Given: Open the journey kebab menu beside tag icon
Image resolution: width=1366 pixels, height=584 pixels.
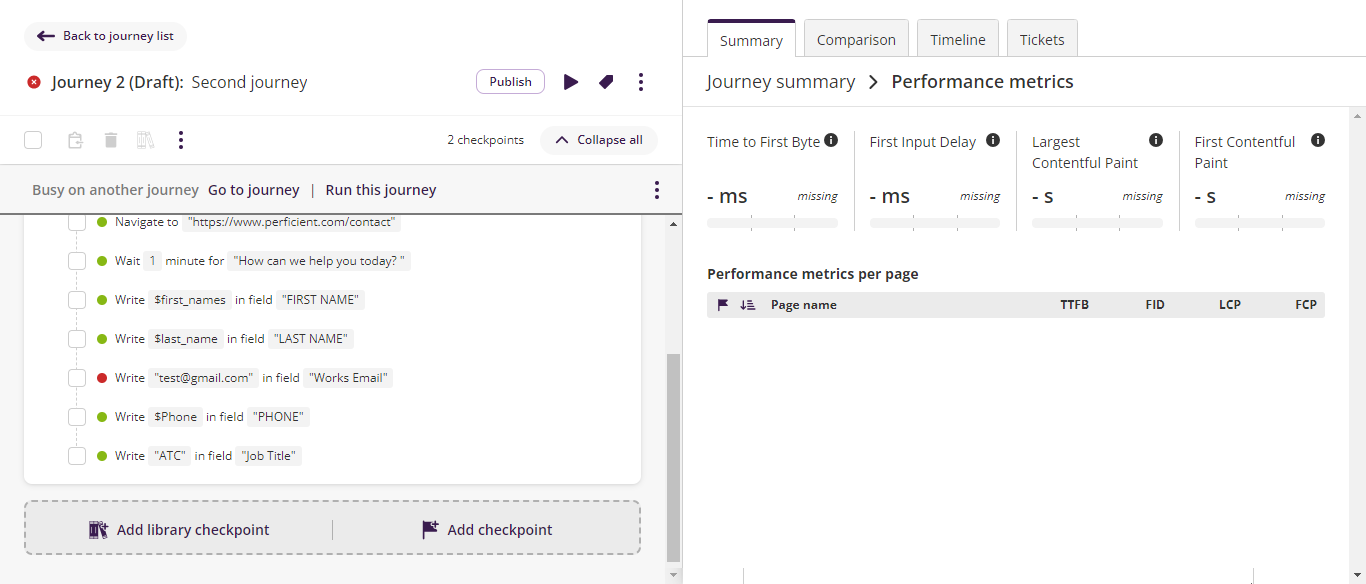Looking at the screenshot, I should [x=641, y=82].
